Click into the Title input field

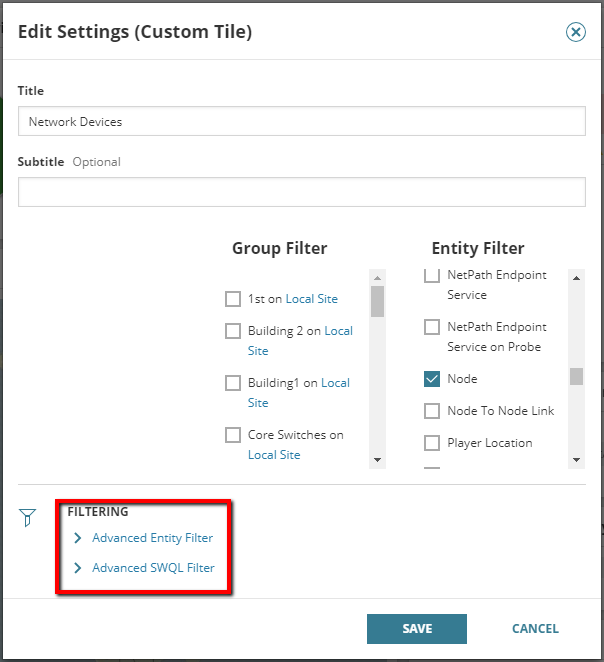[301, 121]
